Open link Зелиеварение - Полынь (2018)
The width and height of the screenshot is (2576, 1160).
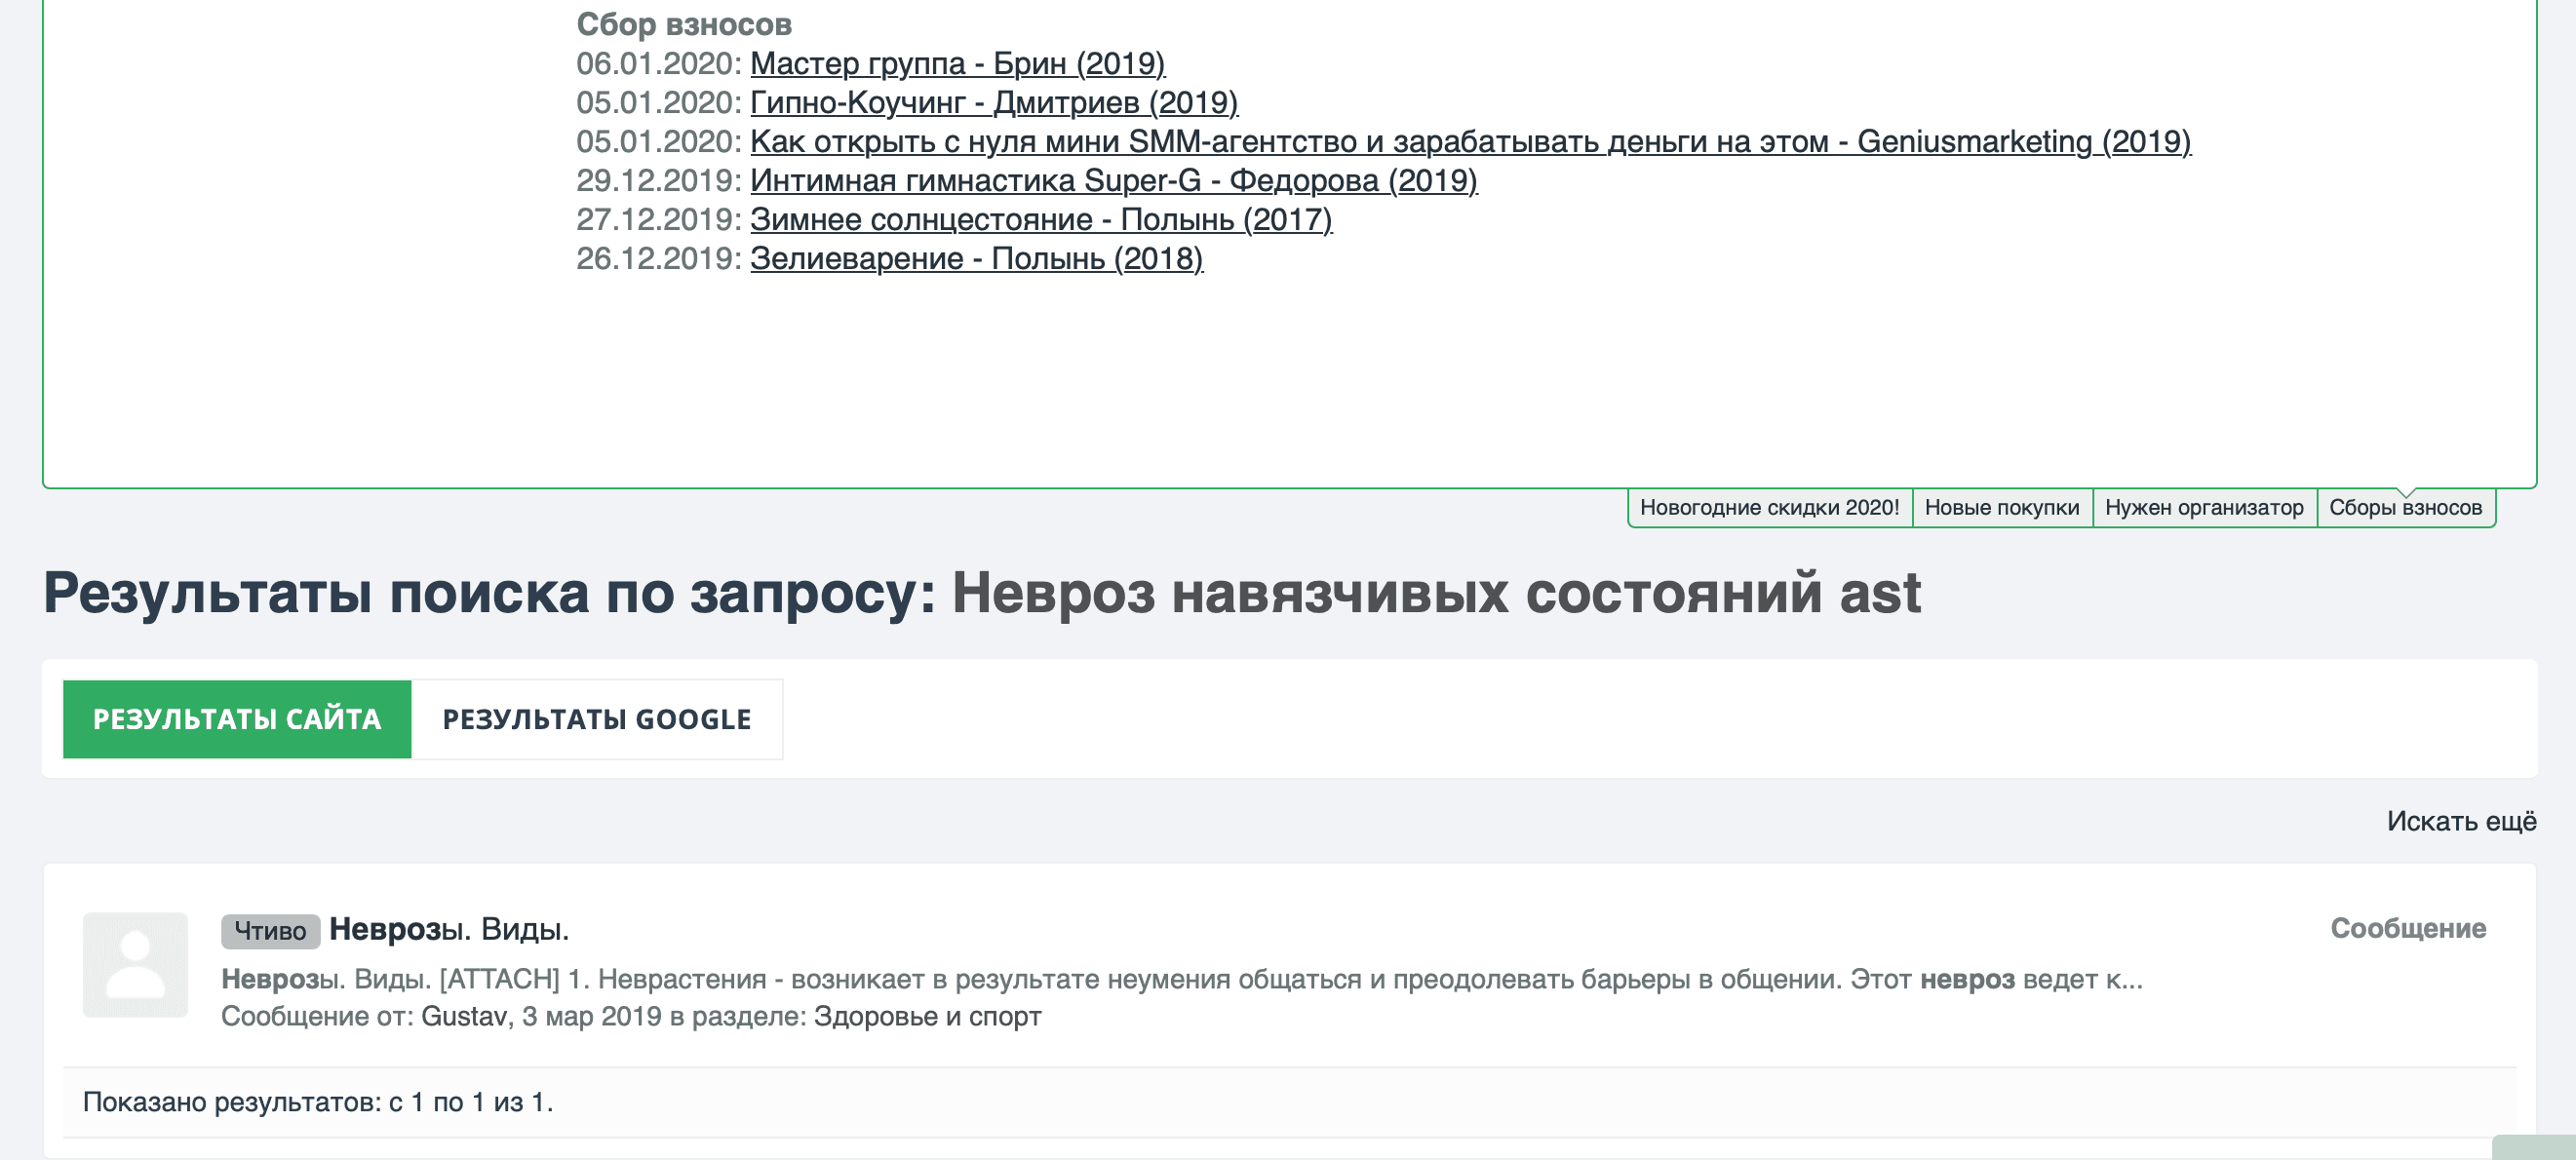point(976,258)
